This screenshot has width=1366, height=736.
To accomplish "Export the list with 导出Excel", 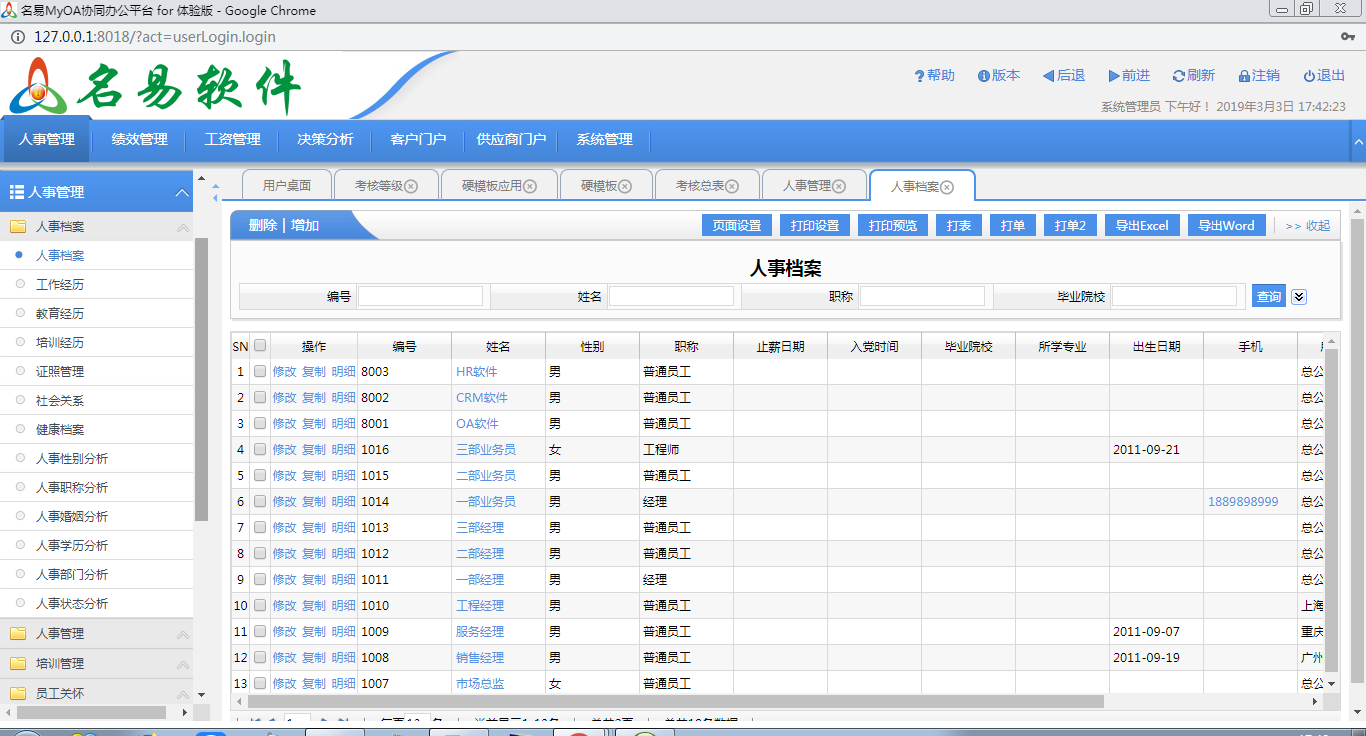I will 1143,226.
